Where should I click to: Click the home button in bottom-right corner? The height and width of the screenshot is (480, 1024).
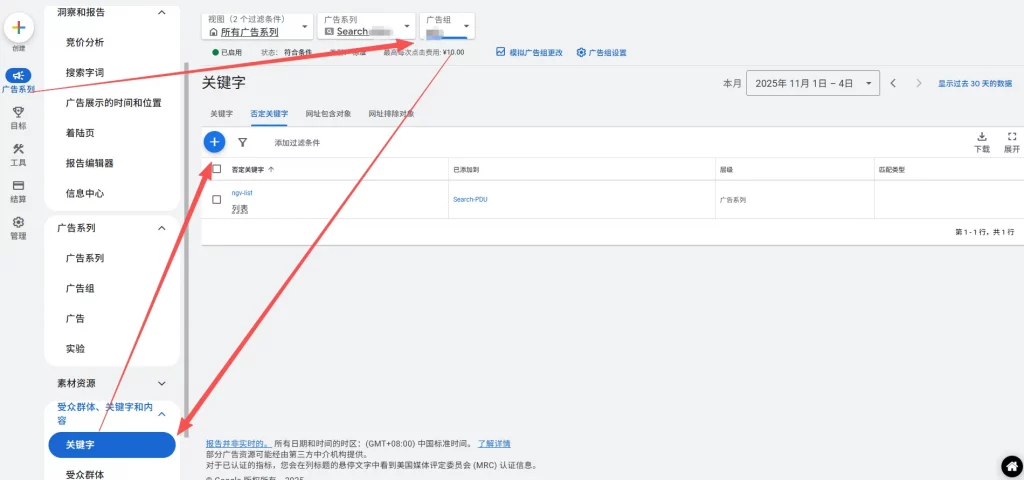pos(1012,466)
